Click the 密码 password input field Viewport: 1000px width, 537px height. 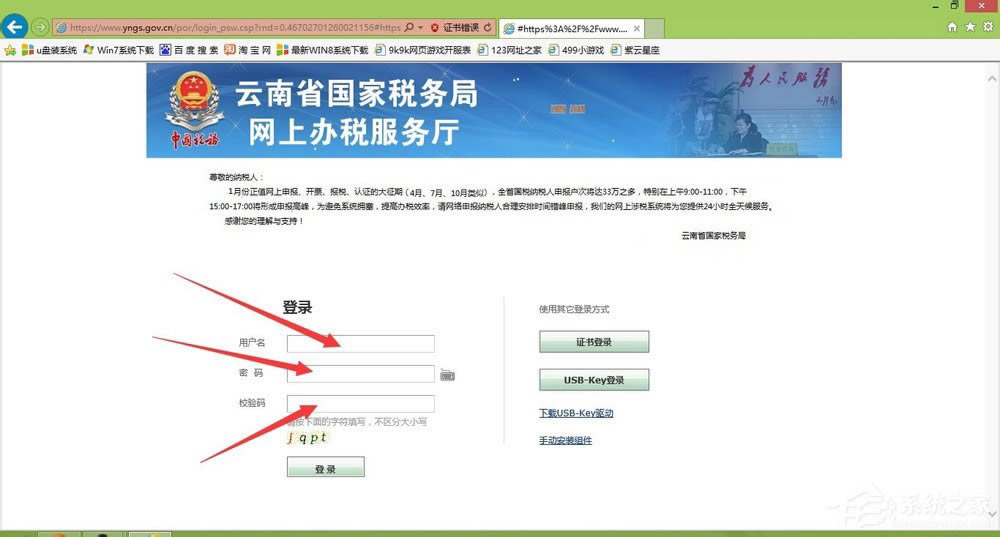[x=361, y=374]
